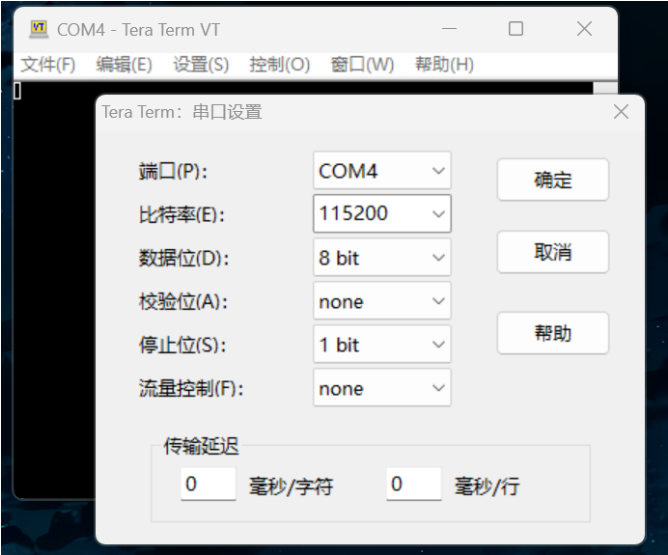Open the 文件(F) menu

pyautogui.click(x=48, y=65)
